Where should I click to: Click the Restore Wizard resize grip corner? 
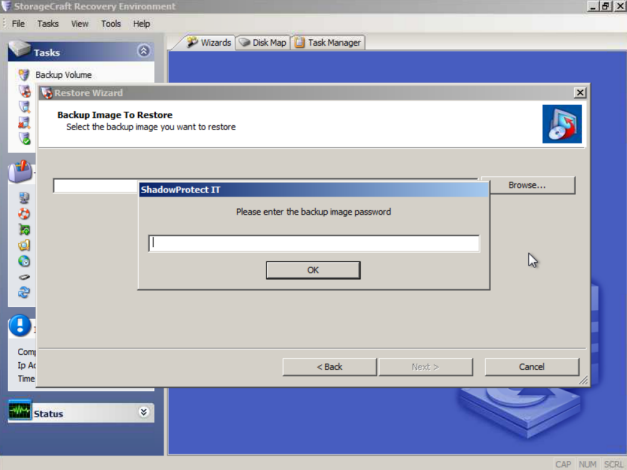coord(583,380)
